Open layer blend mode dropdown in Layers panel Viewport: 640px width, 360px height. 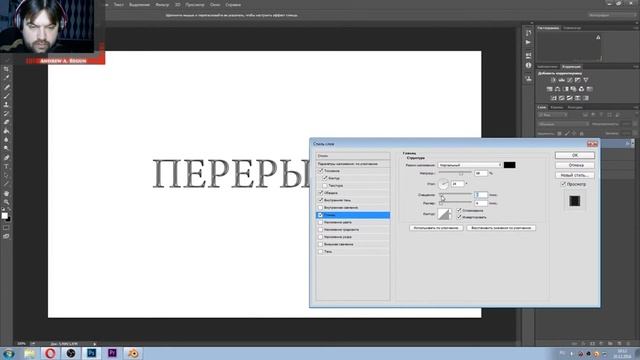(x=563, y=124)
